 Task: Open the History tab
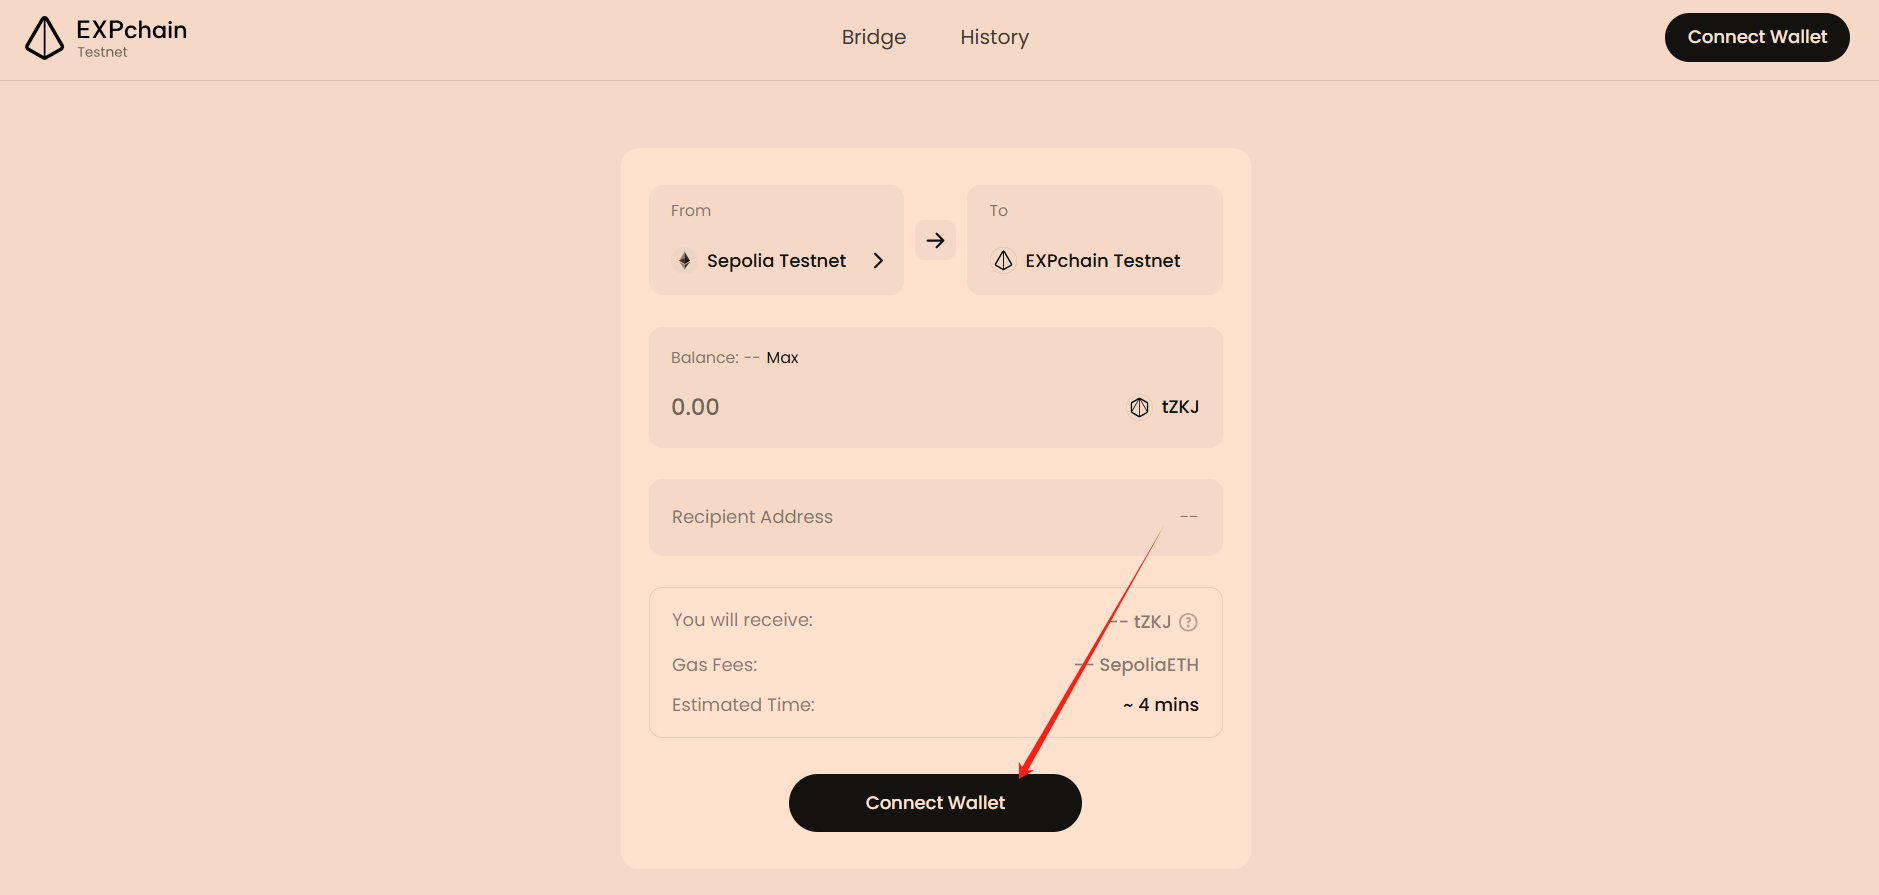994,37
